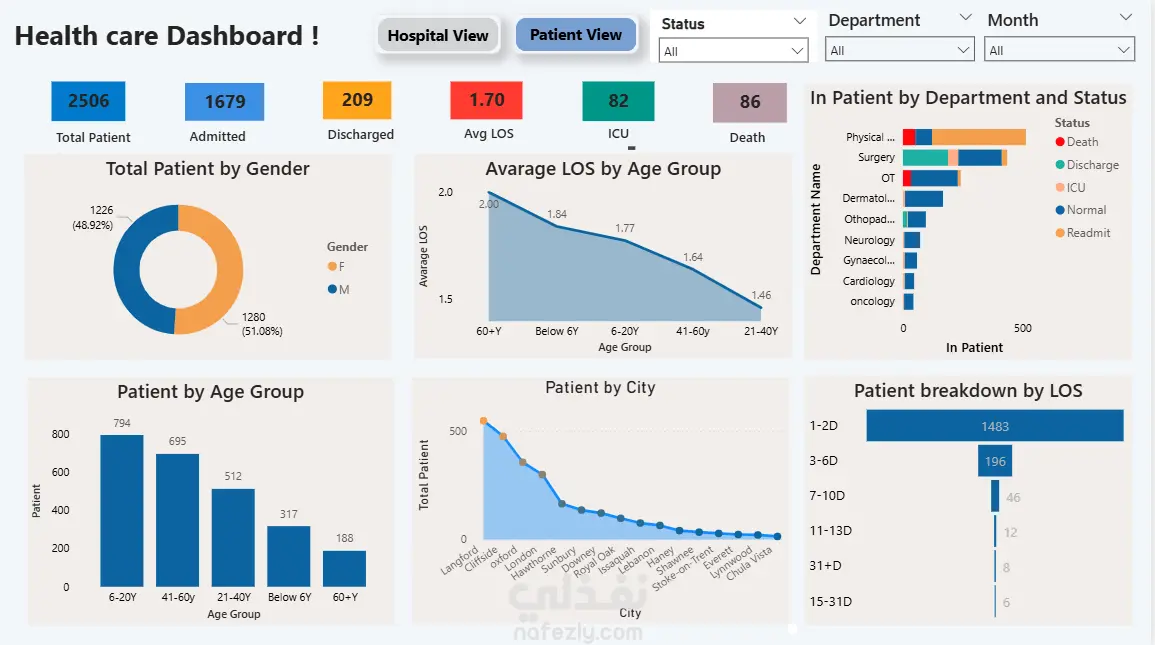Open the Department slicer dropdown box
The image size is (1155, 645).
[x=900, y=50]
